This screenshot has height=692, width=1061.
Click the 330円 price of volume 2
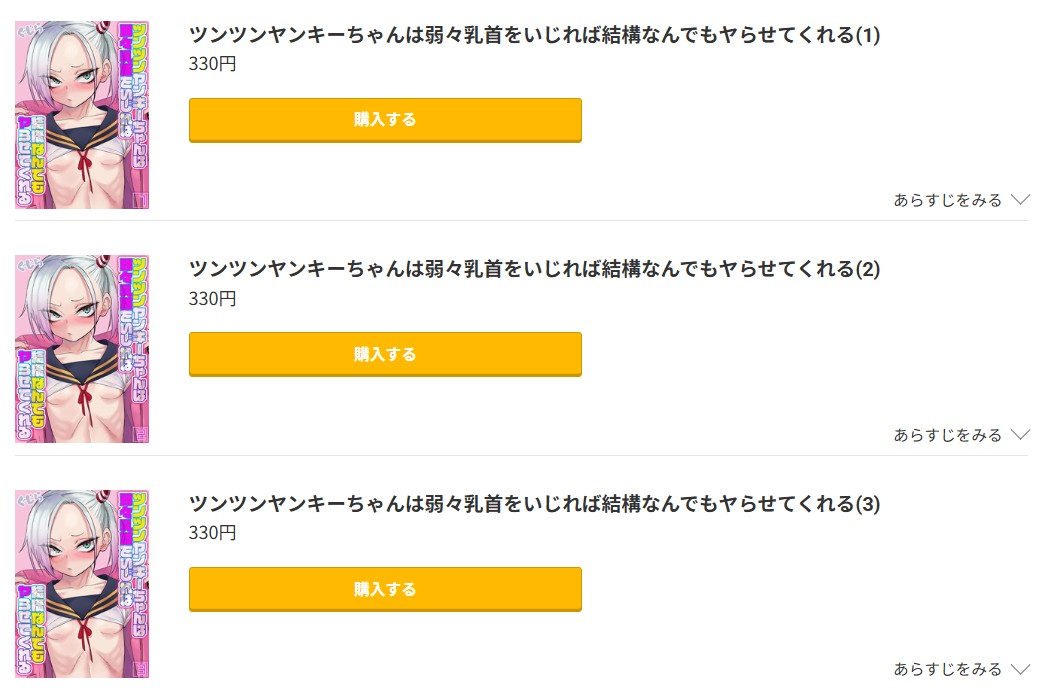[212, 298]
